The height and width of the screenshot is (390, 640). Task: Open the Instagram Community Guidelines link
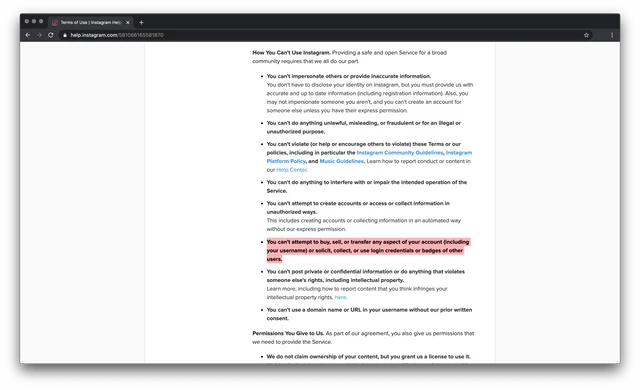400,153
